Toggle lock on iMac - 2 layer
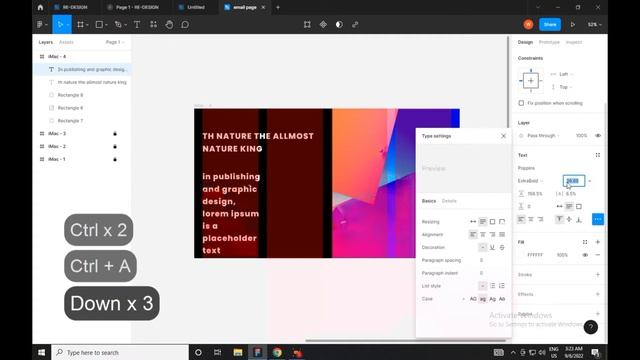Screen dimensions: 640x360 [115, 146]
